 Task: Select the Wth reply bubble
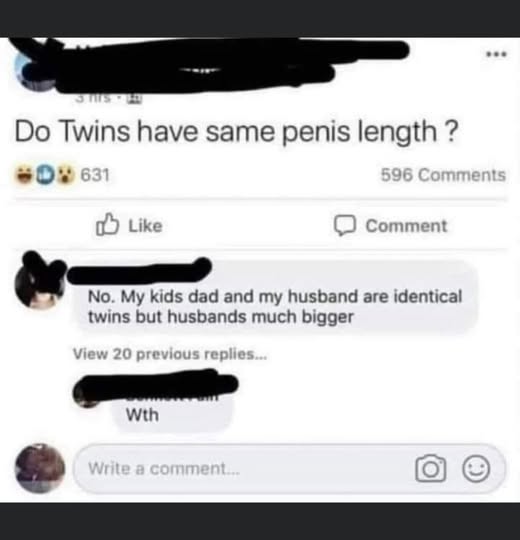(x=171, y=410)
